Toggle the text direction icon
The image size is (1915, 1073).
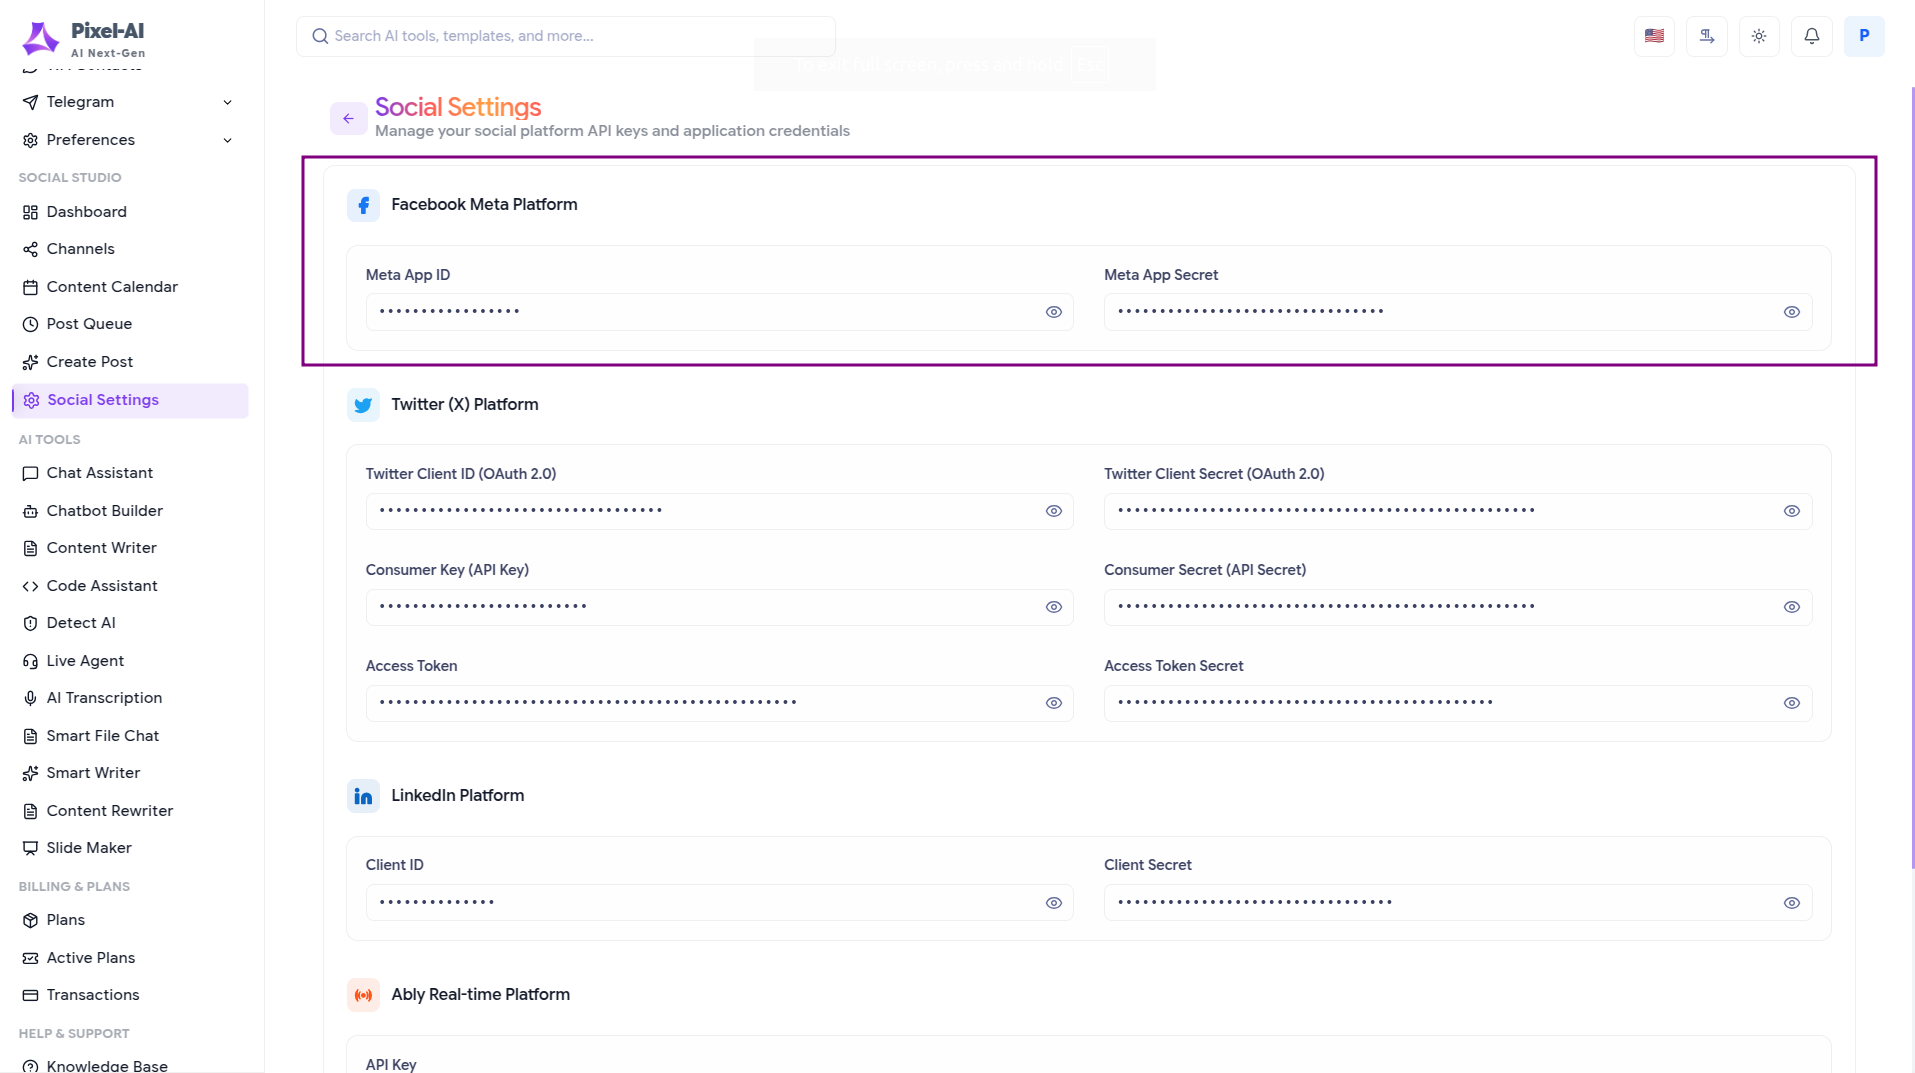pyautogui.click(x=1707, y=36)
